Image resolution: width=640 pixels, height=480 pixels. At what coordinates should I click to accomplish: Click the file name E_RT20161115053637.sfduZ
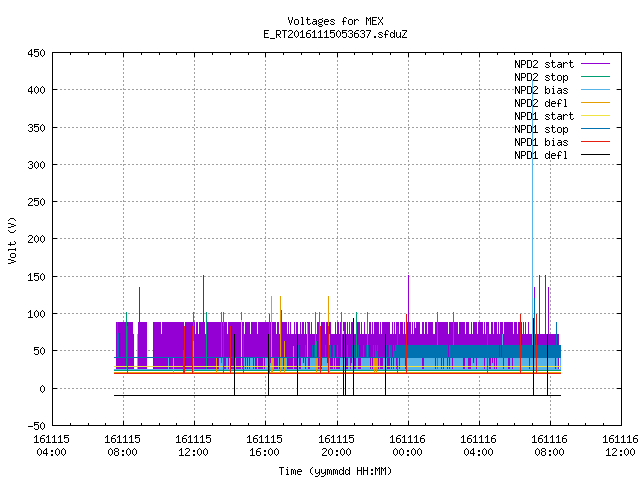pos(335,34)
